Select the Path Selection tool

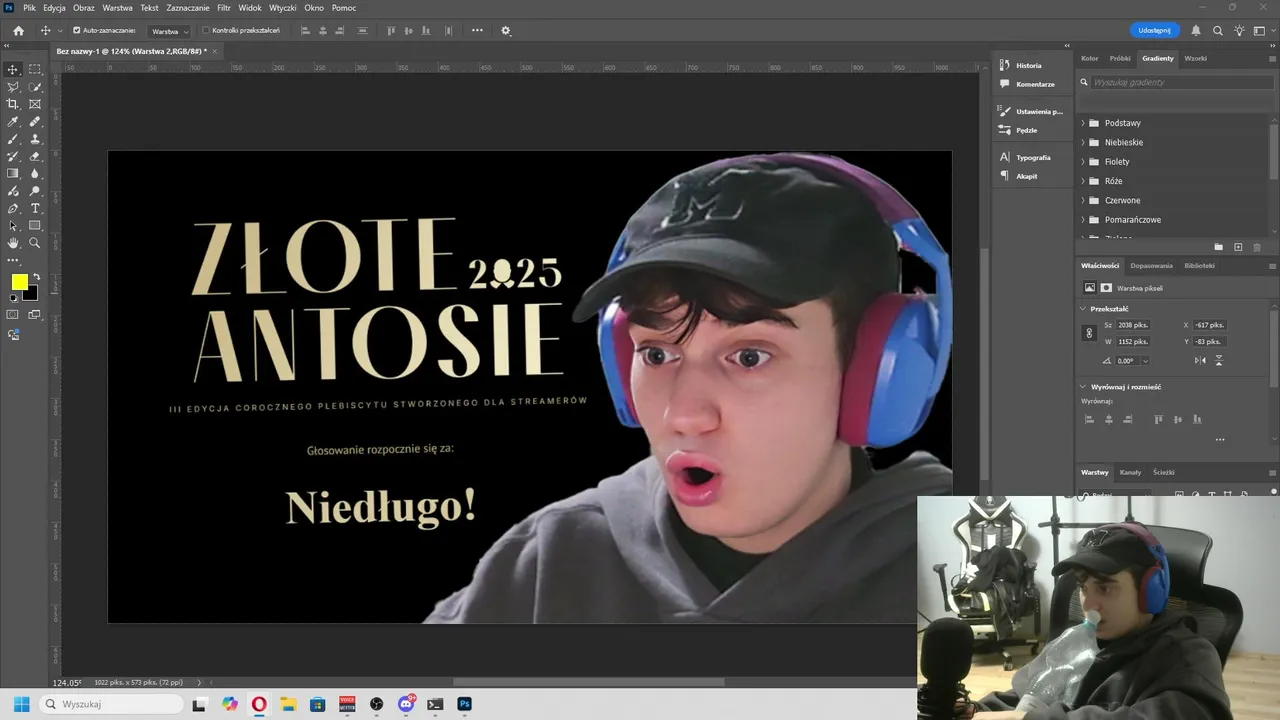pos(13,225)
